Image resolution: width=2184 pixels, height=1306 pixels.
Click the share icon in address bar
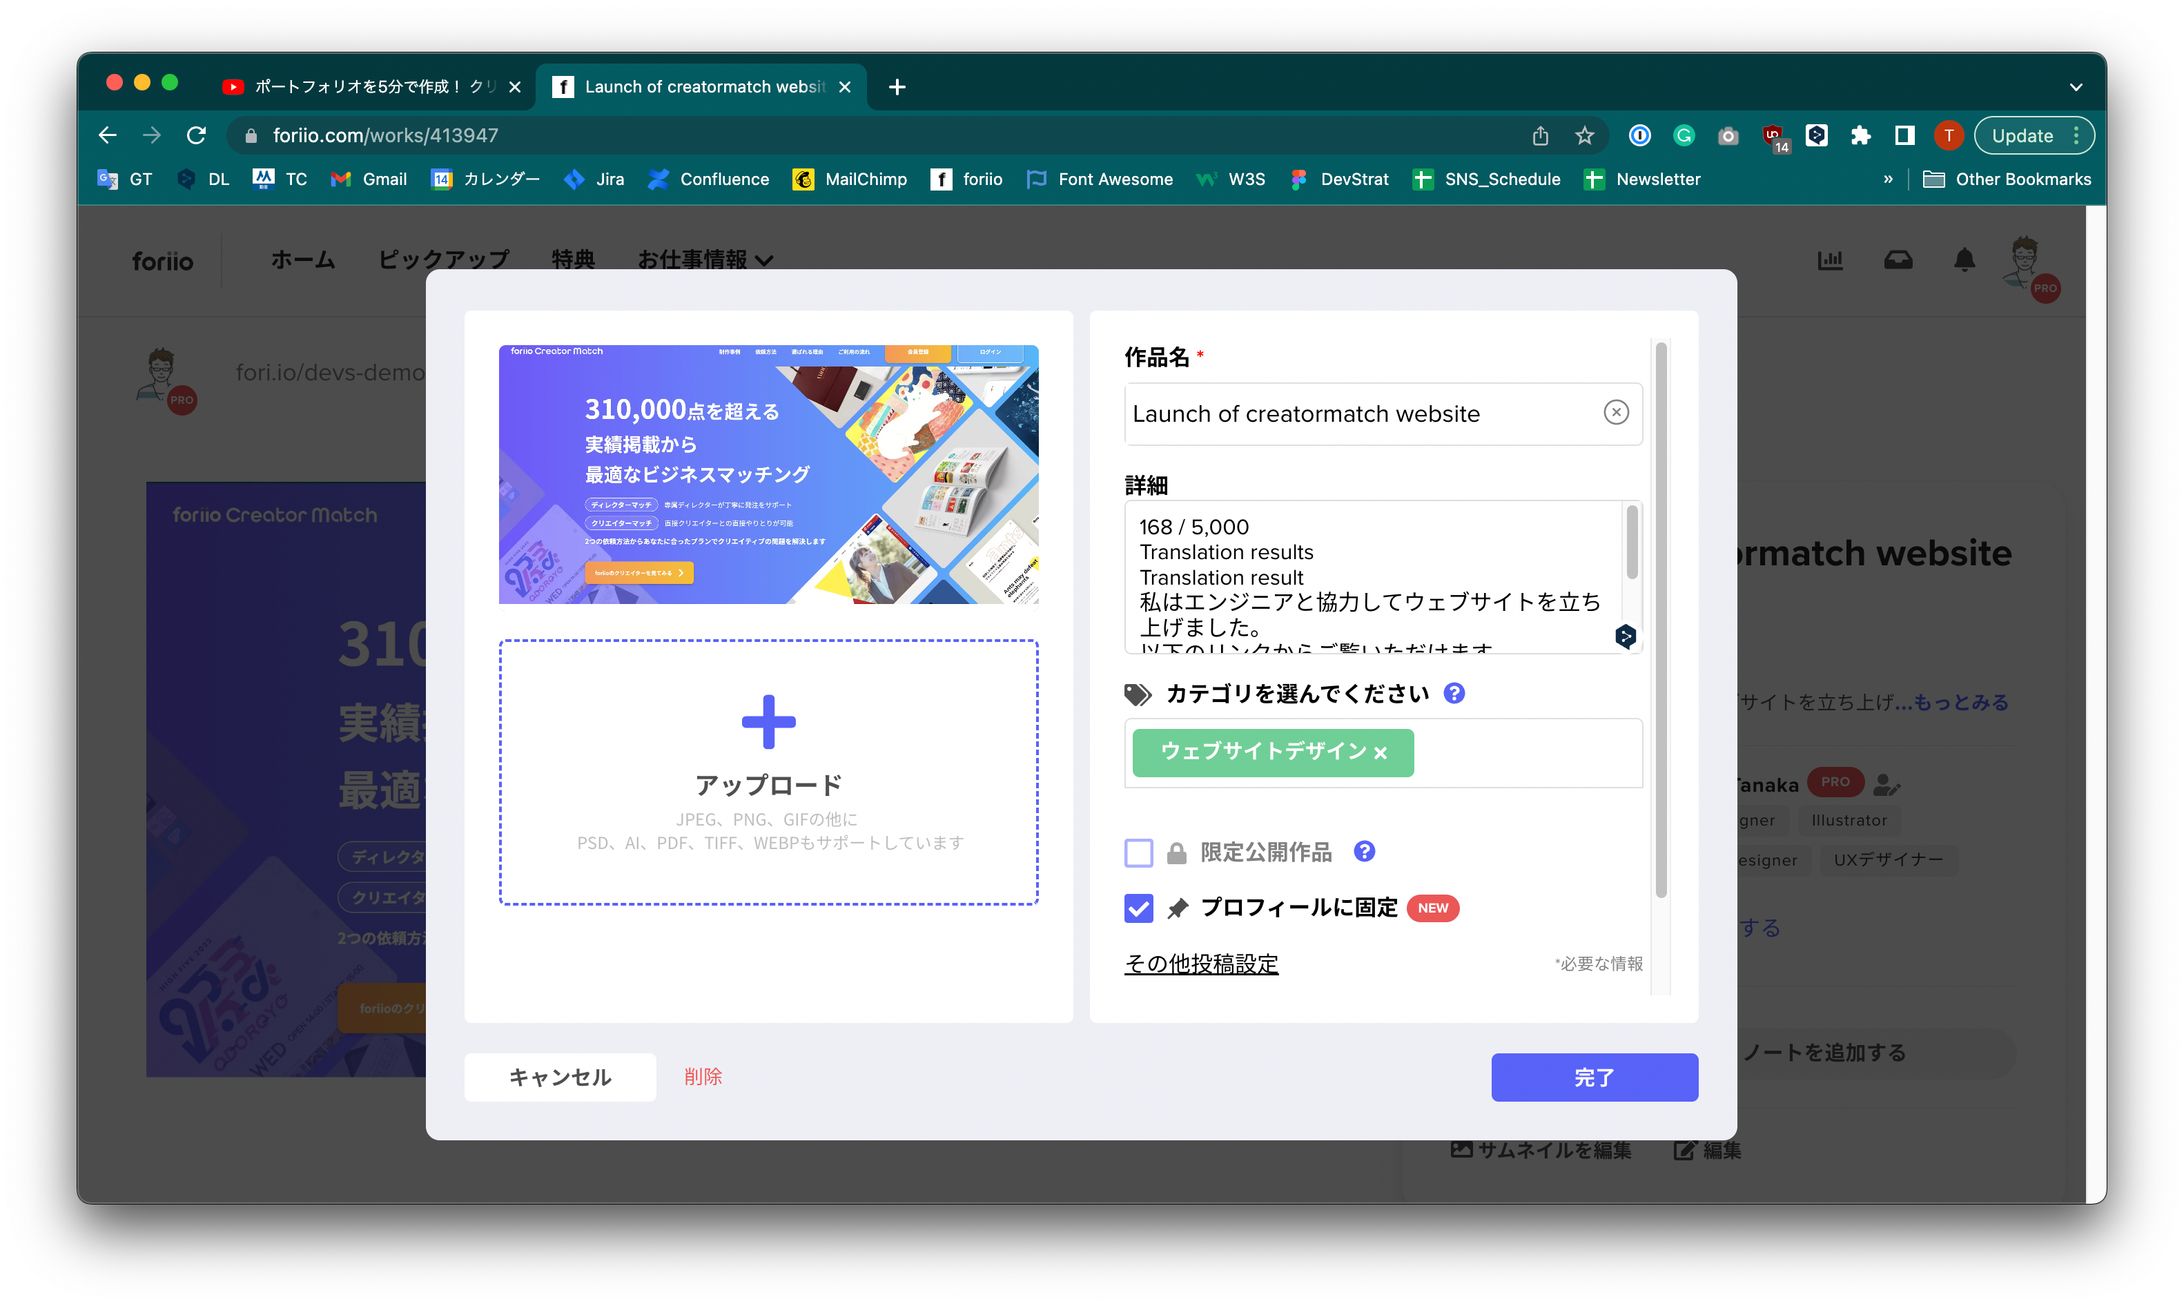pyautogui.click(x=1540, y=135)
